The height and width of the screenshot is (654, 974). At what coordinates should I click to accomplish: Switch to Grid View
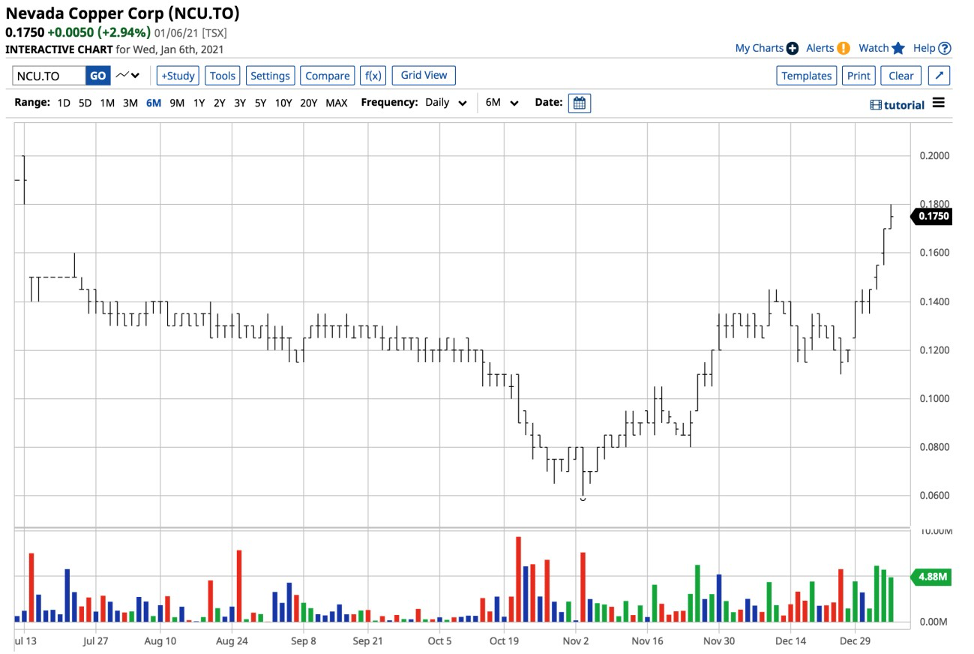424,75
